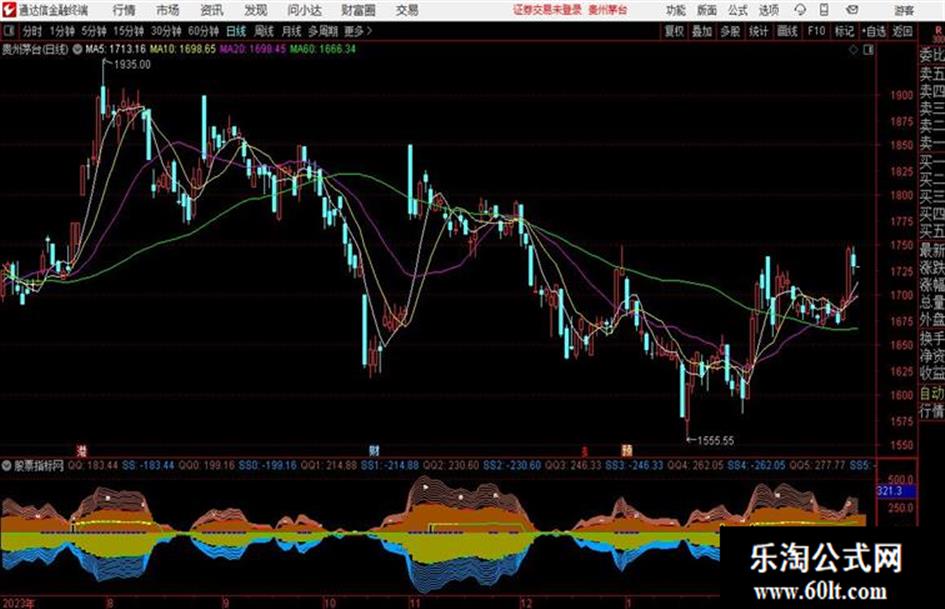945x609 pixels.
Task: Open the 自动 tab in right sidebar
Action: point(932,394)
